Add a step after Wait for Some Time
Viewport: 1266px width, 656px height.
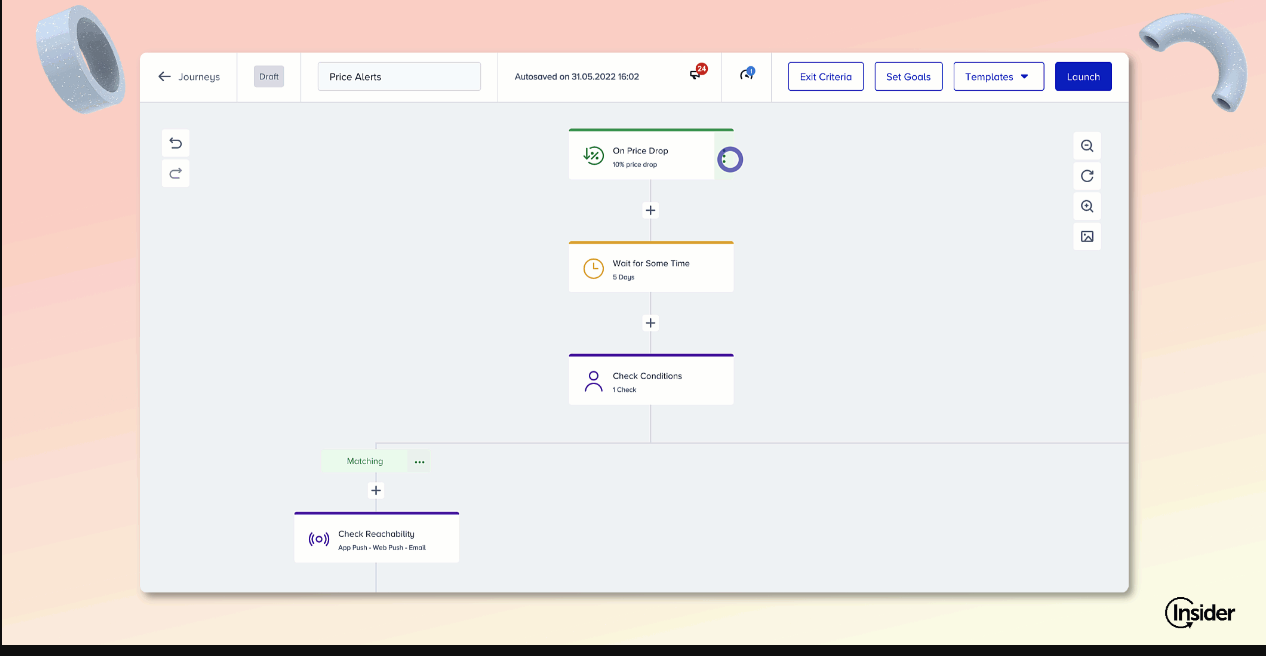tap(651, 323)
